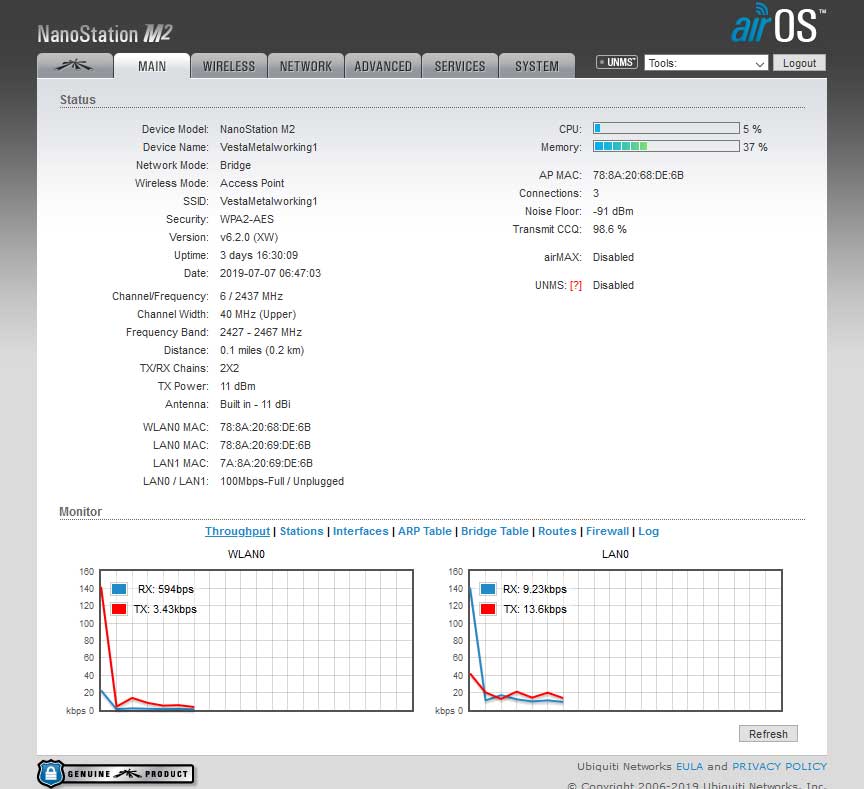
Task: Select the noise floor value -91 dBm
Action: coord(613,211)
